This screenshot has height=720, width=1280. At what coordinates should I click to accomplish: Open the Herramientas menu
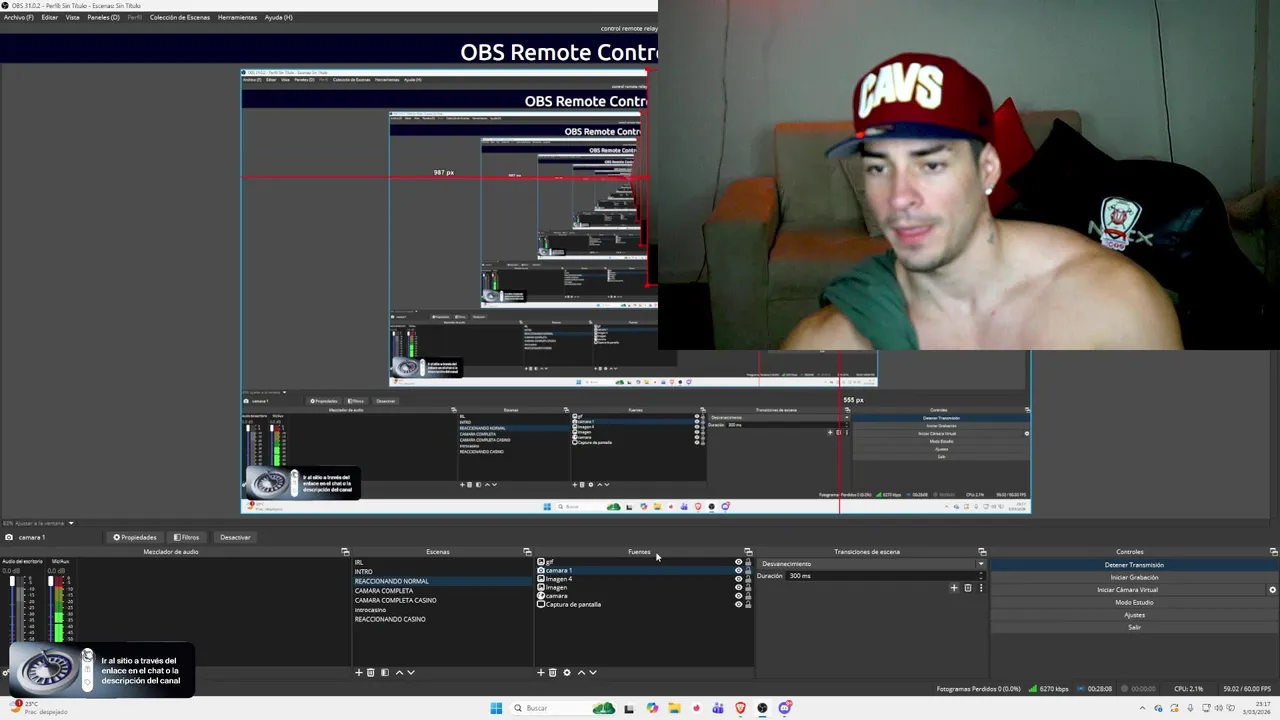(x=237, y=17)
